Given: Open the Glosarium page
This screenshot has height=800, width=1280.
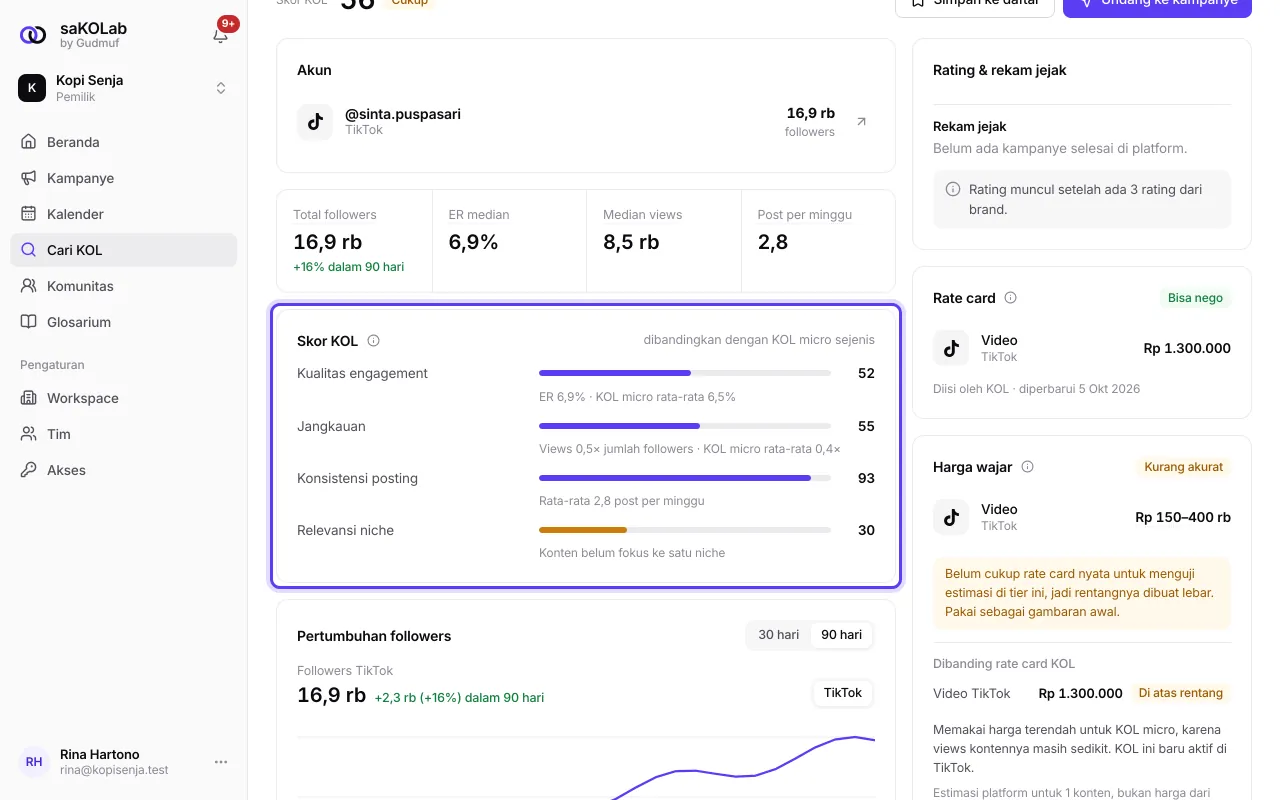Looking at the screenshot, I should [x=124, y=322].
